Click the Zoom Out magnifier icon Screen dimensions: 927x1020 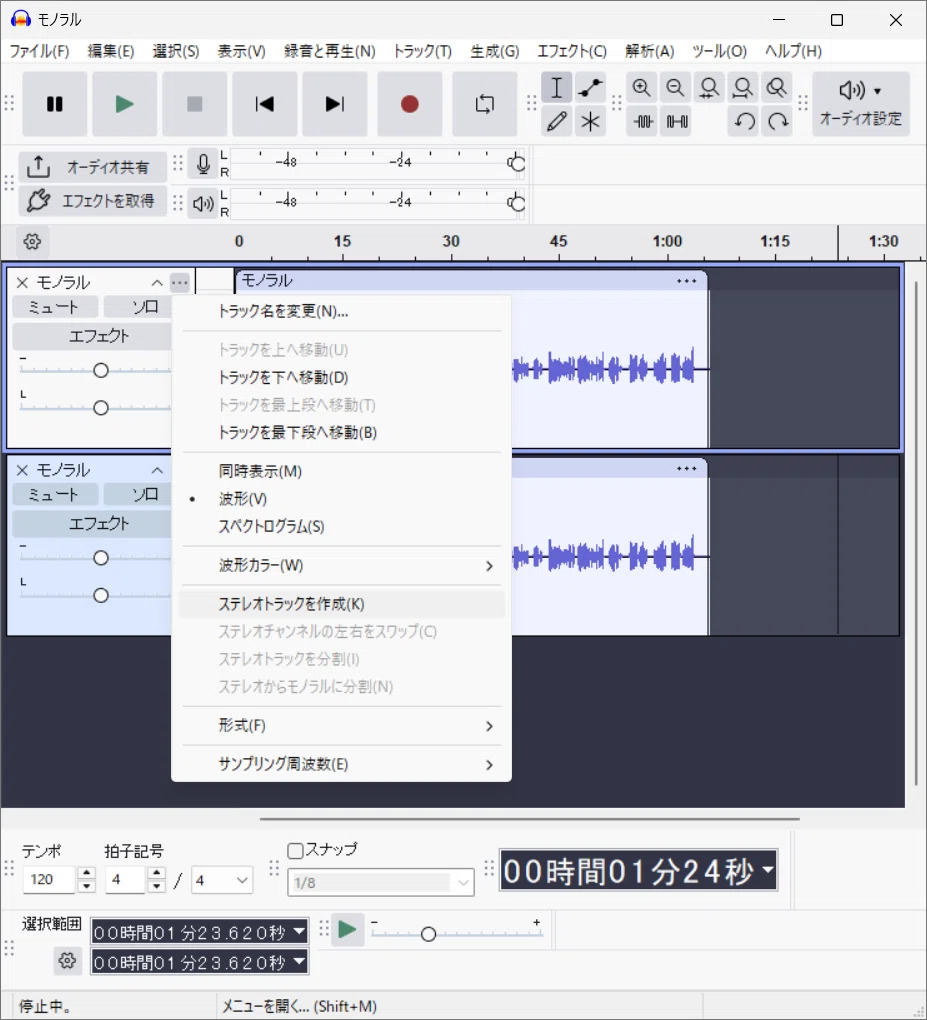[675, 88]
